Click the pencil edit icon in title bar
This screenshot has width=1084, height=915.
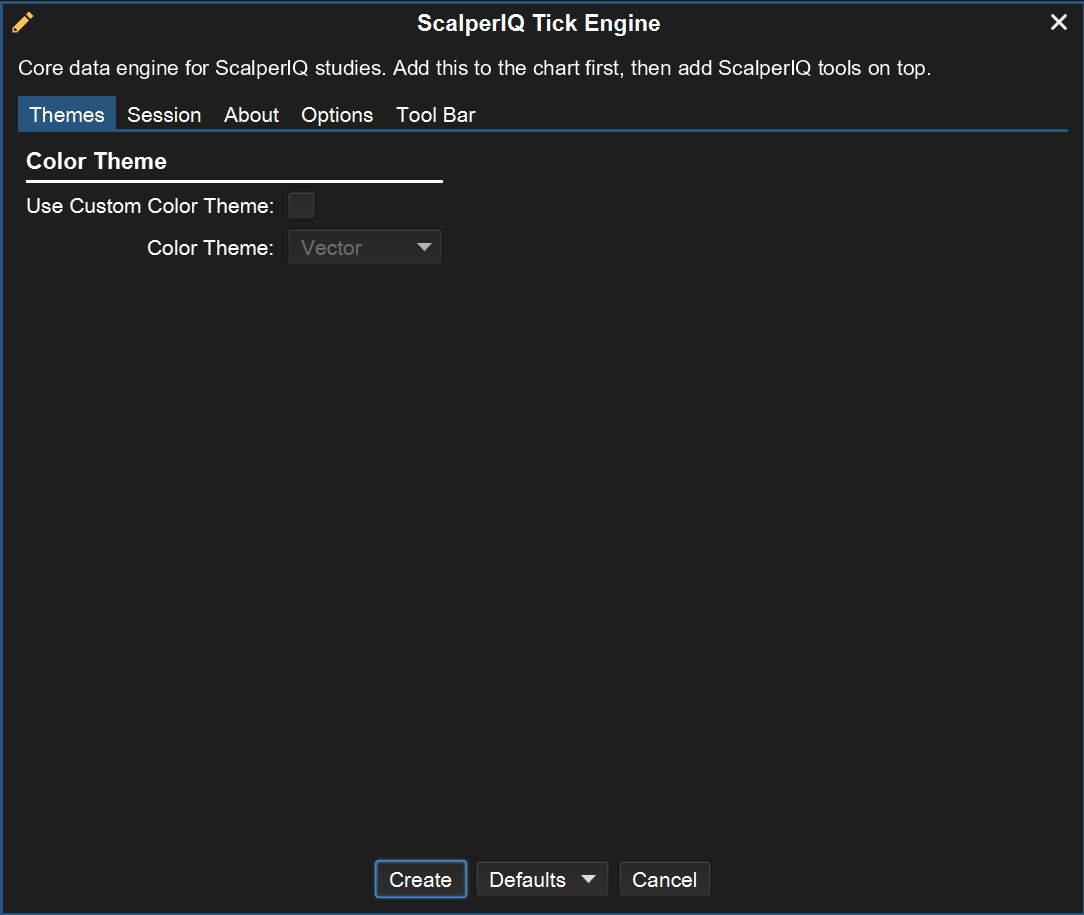click(x=22, y=23)
